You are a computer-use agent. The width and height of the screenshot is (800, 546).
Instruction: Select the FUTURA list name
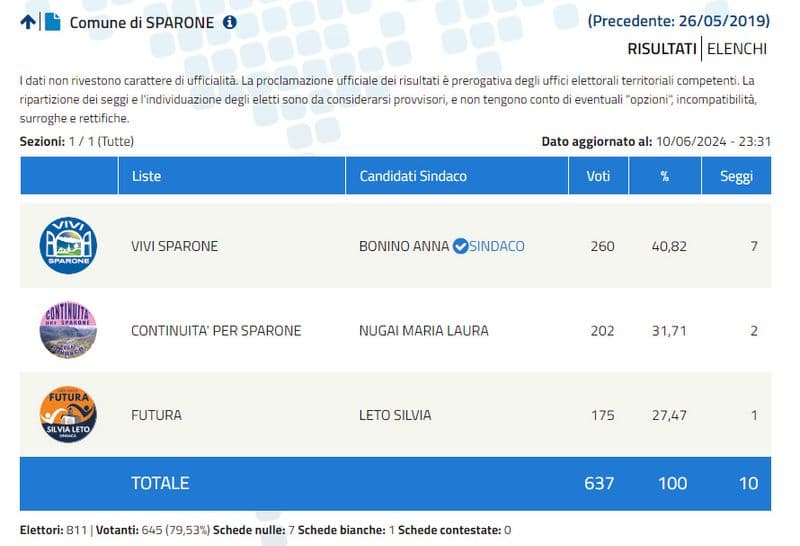click(x=156, y=415)
